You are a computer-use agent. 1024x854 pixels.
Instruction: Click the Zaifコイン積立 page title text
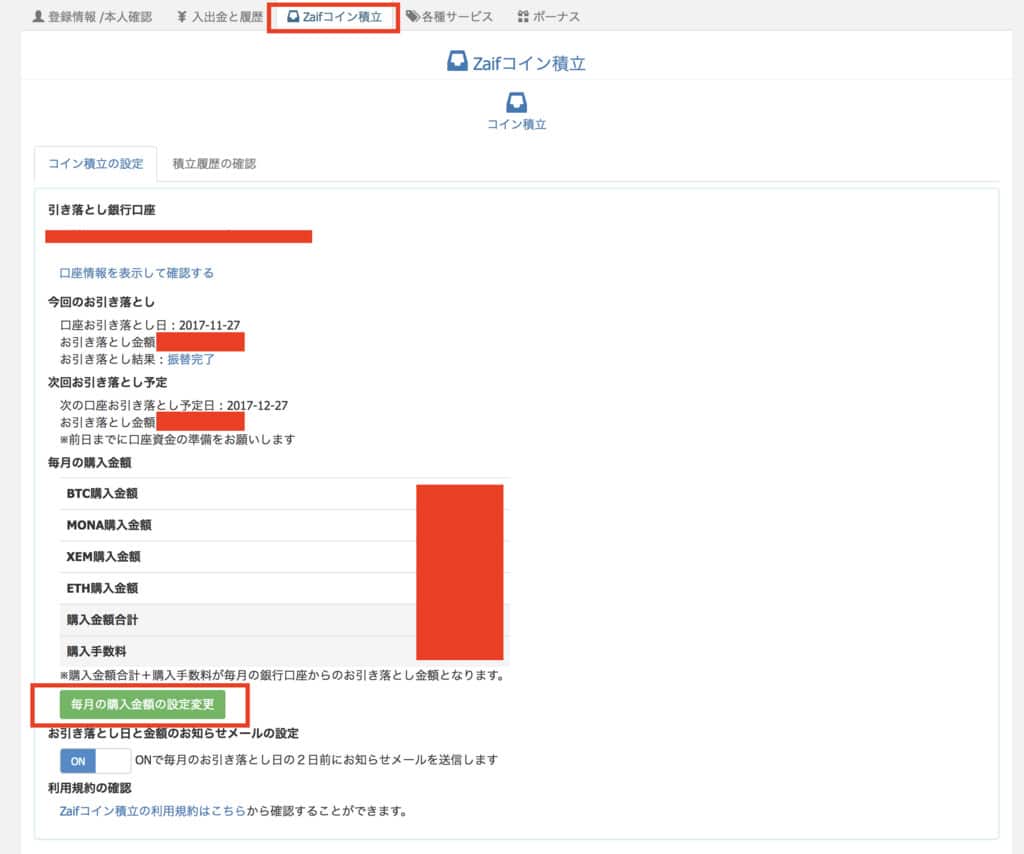point(529,63)
